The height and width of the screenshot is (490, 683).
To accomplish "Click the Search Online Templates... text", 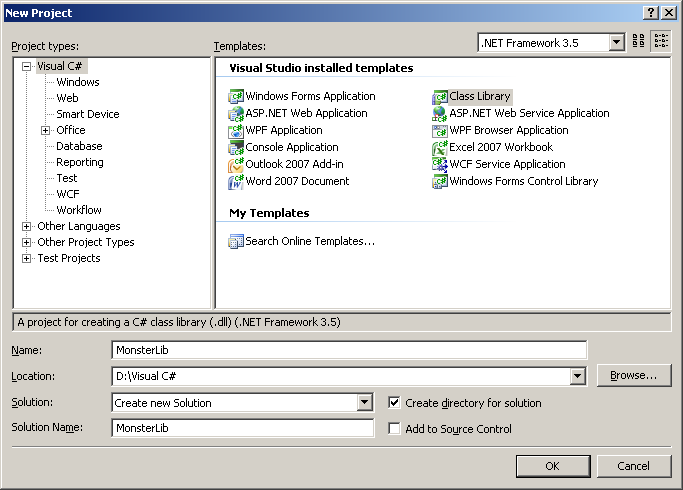I will click(310, 241).
